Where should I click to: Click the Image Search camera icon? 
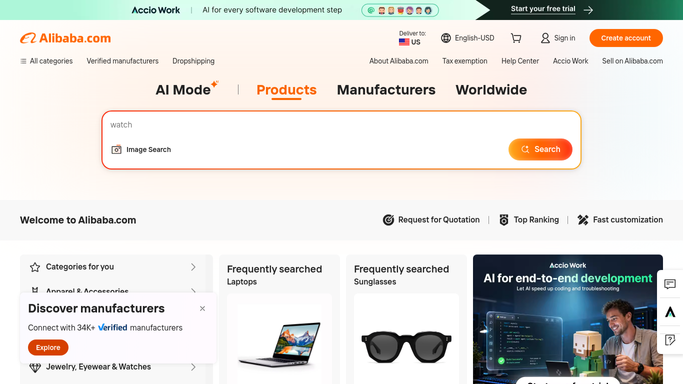tap(116, 149)
